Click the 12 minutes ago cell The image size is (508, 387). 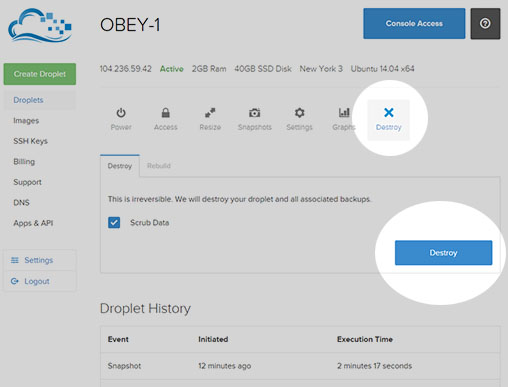[x=225, y=366]
